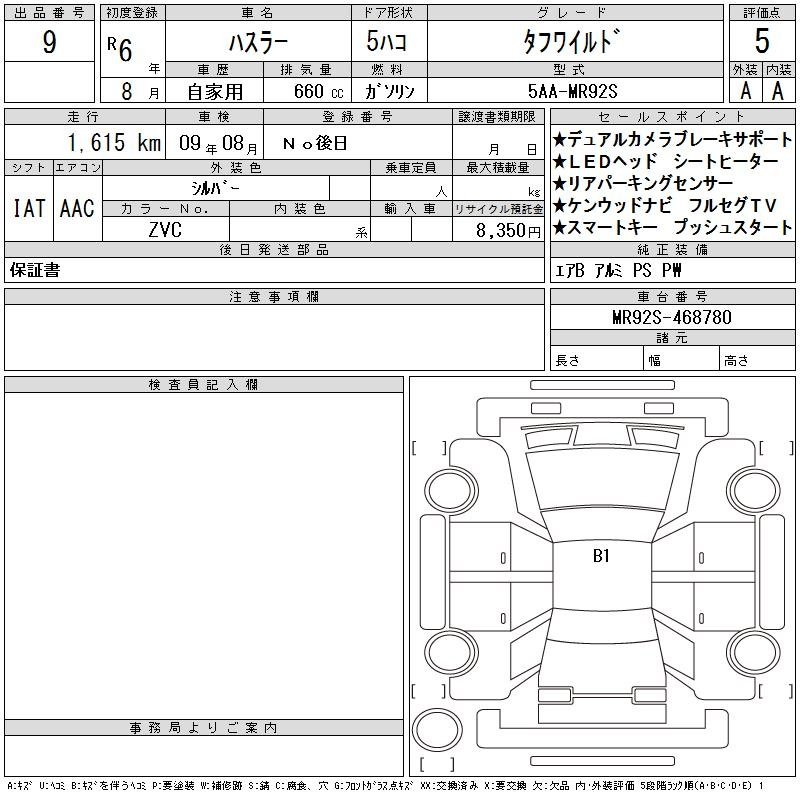Click the grade name タフワイルド
This screenshot has width=800, height=800.
tap(572, 41)
